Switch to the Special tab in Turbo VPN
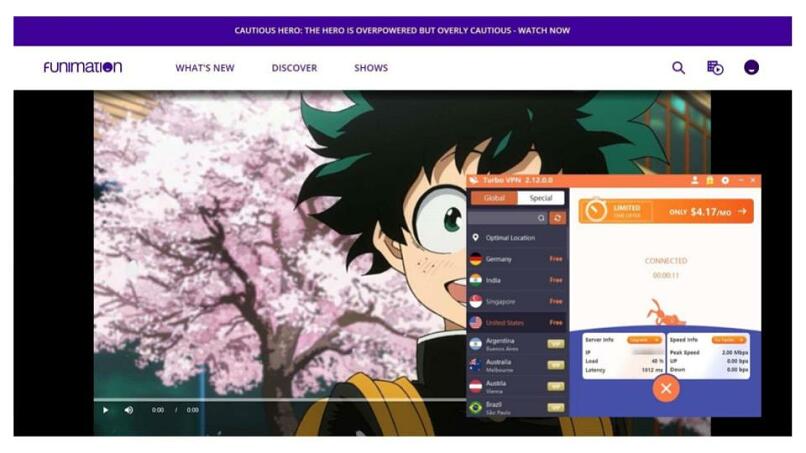This screenshot has width=806, height=453. coord(541,198)
